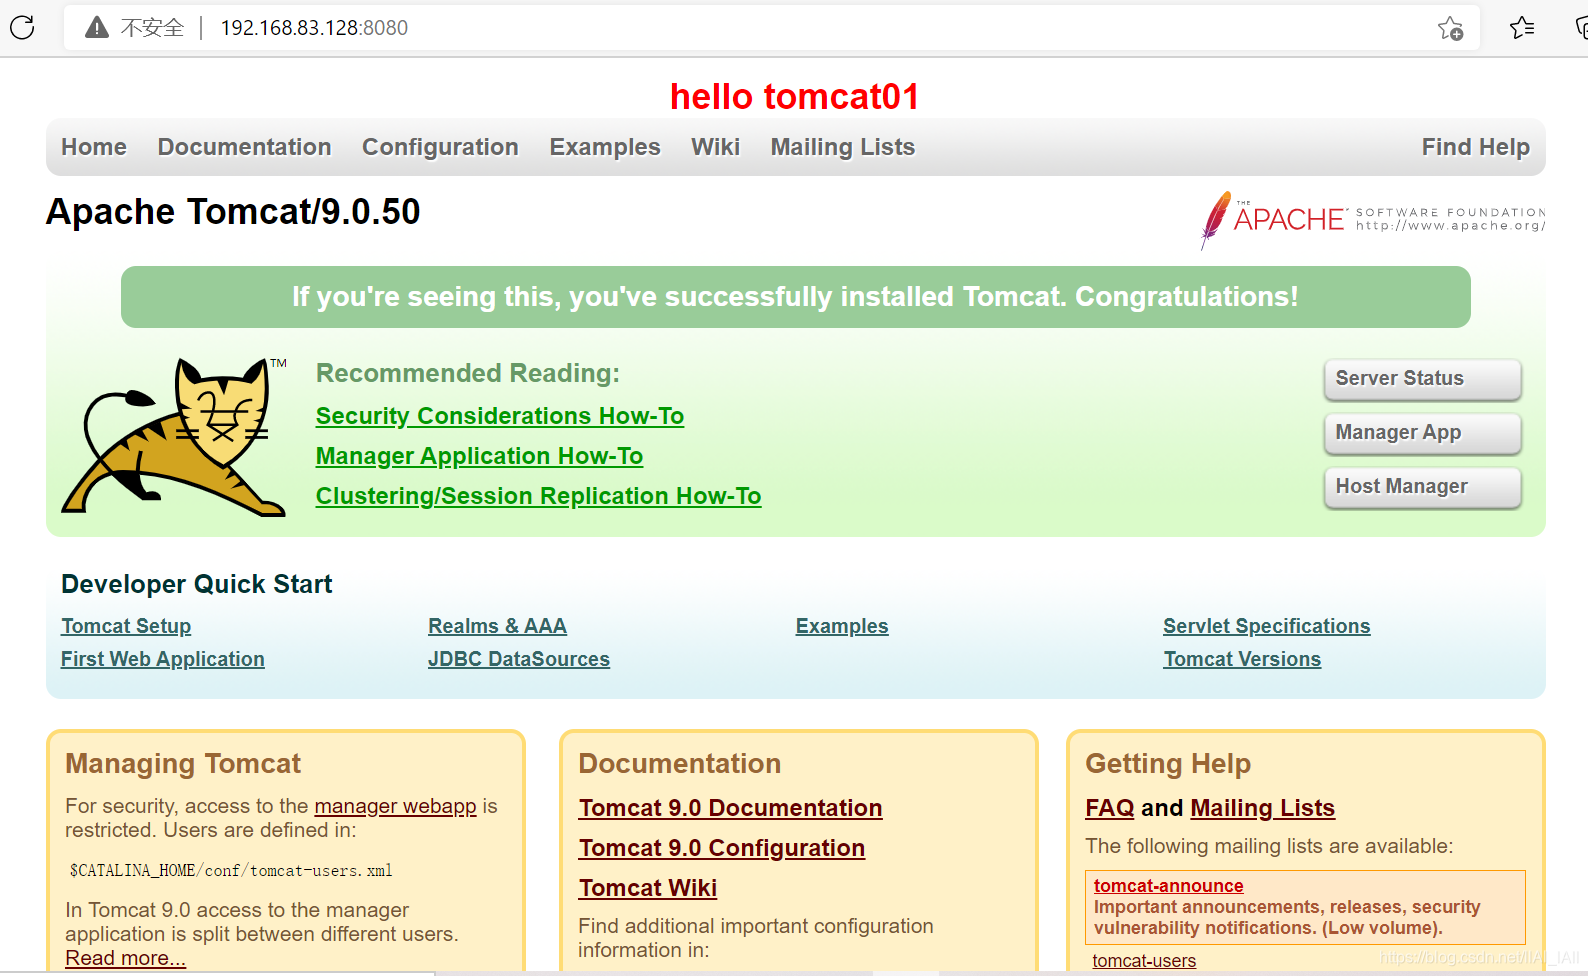Open Realms & AAA link
The height and width of the screenshot is (976, 1588).
[x=497, y=626]
